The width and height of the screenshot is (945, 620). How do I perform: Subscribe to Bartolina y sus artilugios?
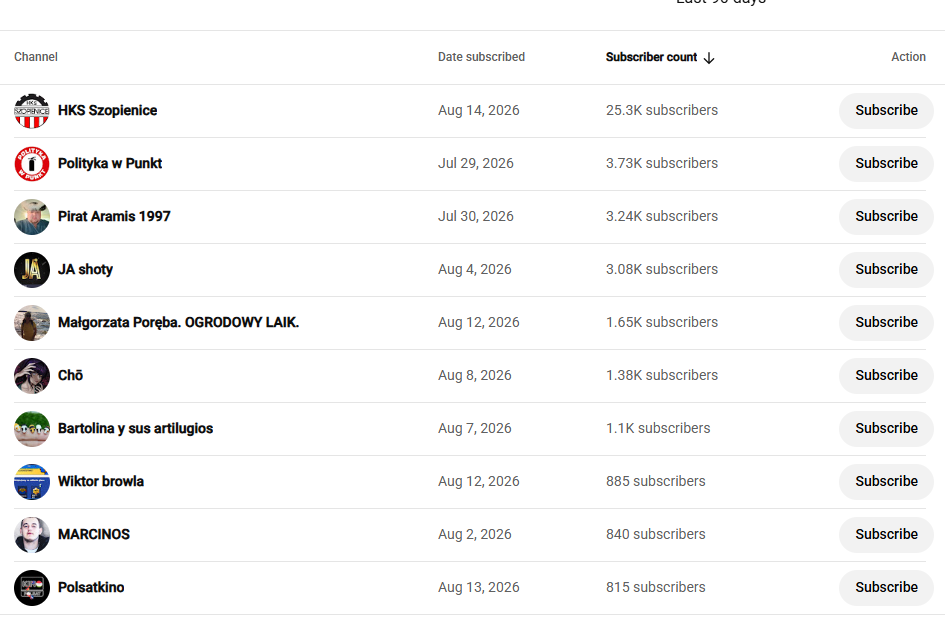click(886, 429)
